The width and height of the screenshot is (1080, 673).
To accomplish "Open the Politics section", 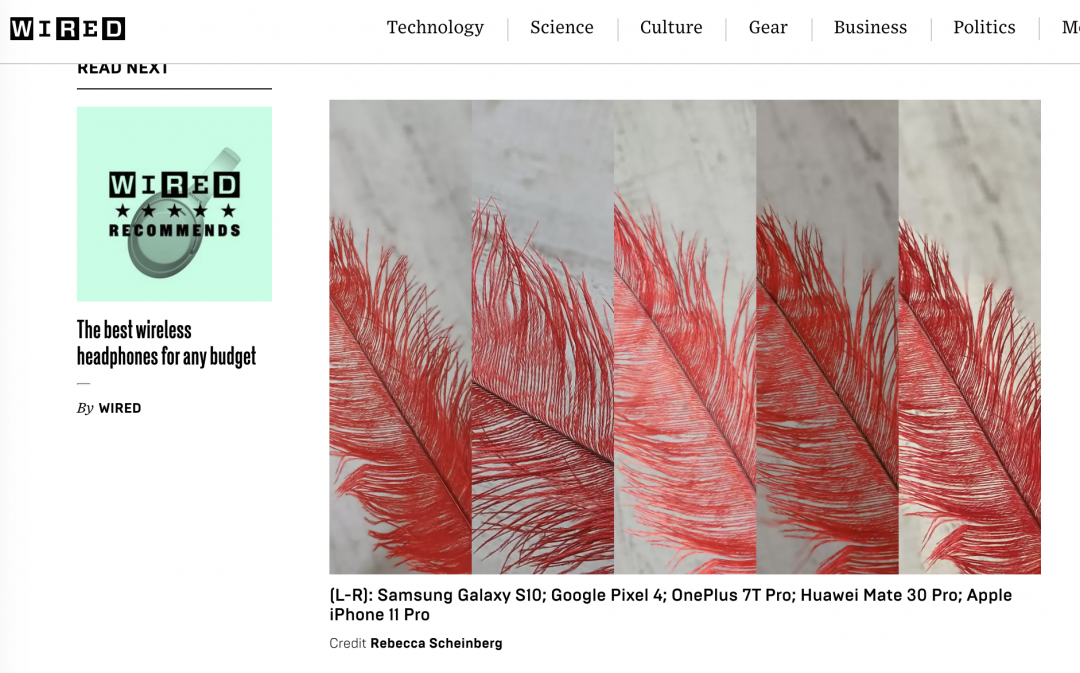I will point(984,28).
